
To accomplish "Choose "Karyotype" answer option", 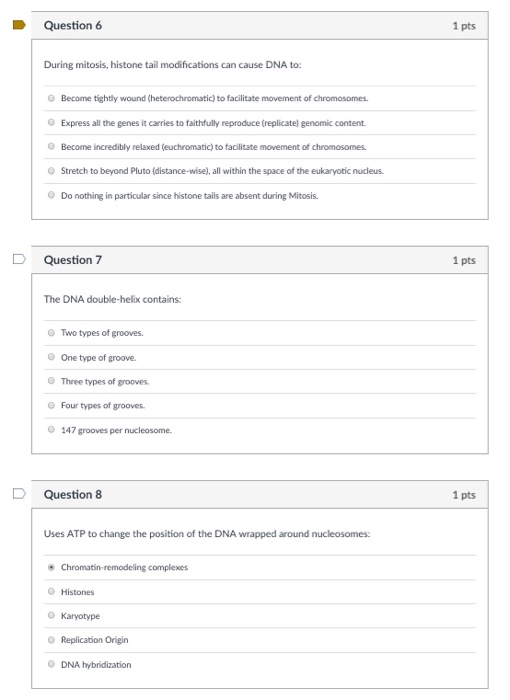I will click(x=51, y=616).
